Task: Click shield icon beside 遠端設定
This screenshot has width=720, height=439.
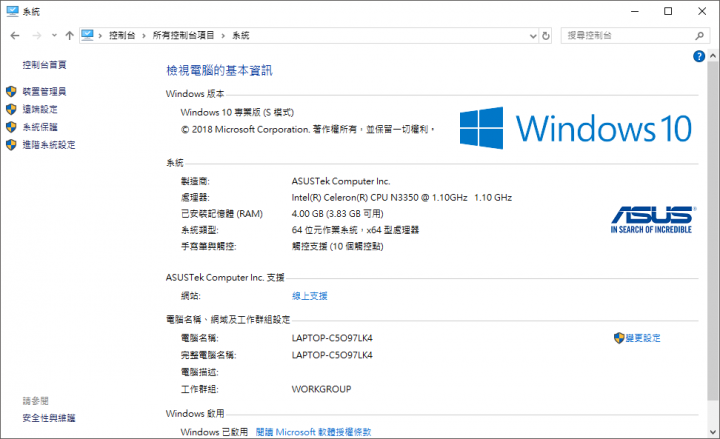Action: pyautogui.click(x=11, y=109)
